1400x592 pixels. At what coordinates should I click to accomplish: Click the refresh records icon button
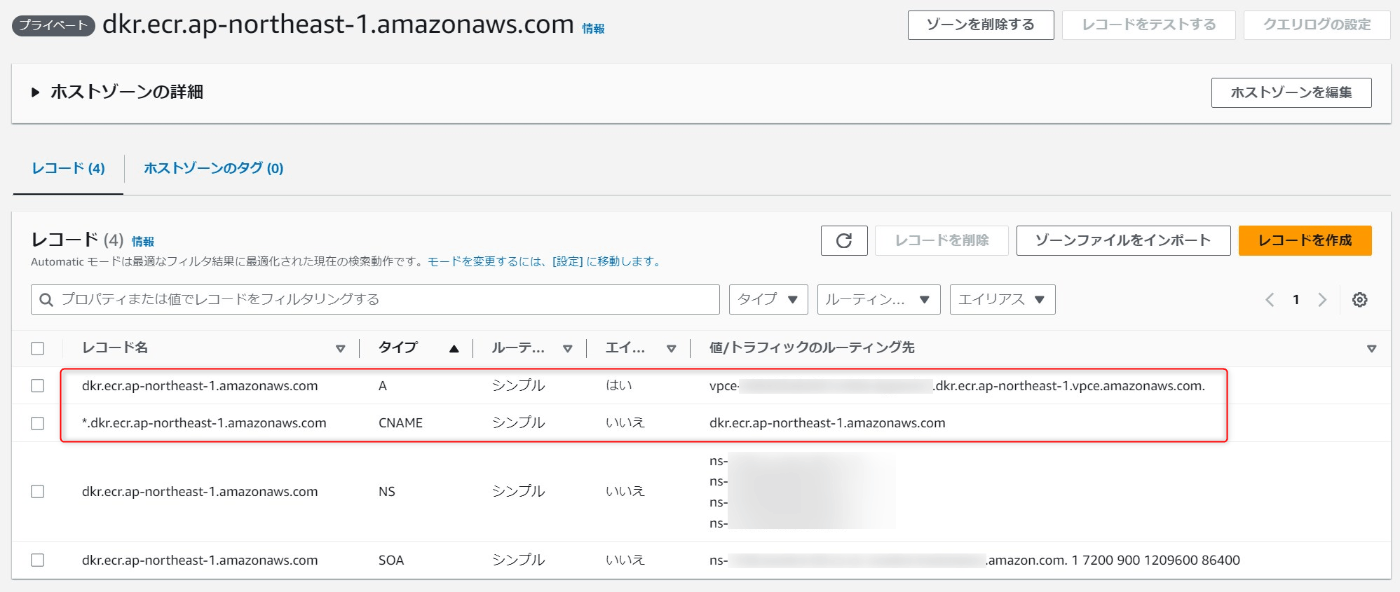844,240
